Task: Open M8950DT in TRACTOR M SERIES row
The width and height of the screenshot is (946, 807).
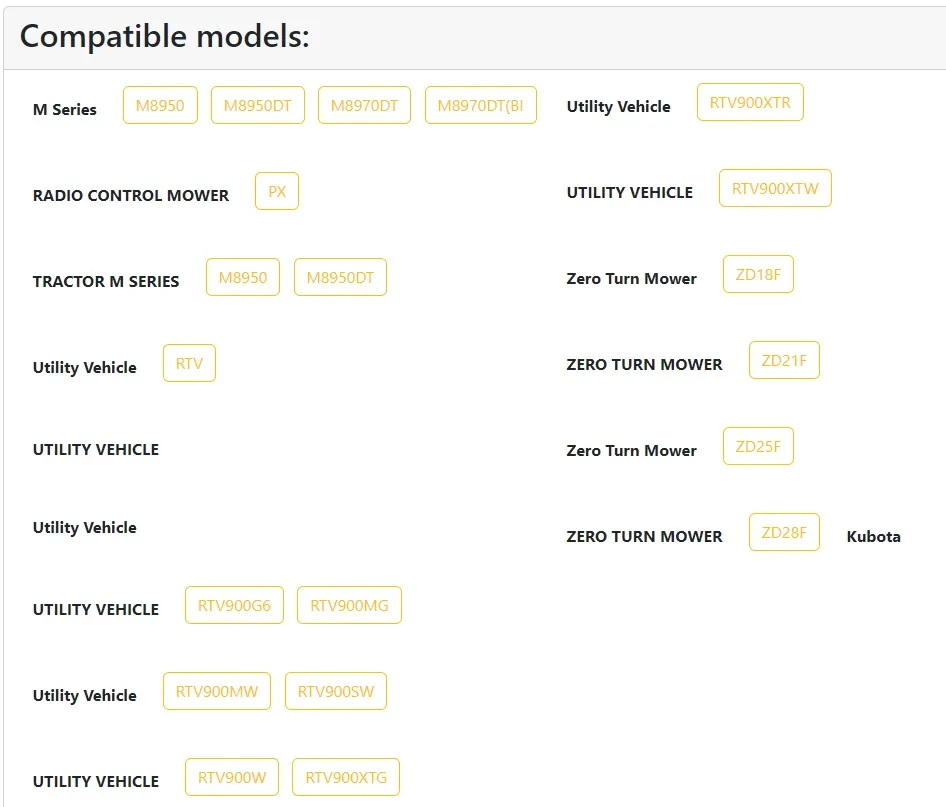Action: 340,277
